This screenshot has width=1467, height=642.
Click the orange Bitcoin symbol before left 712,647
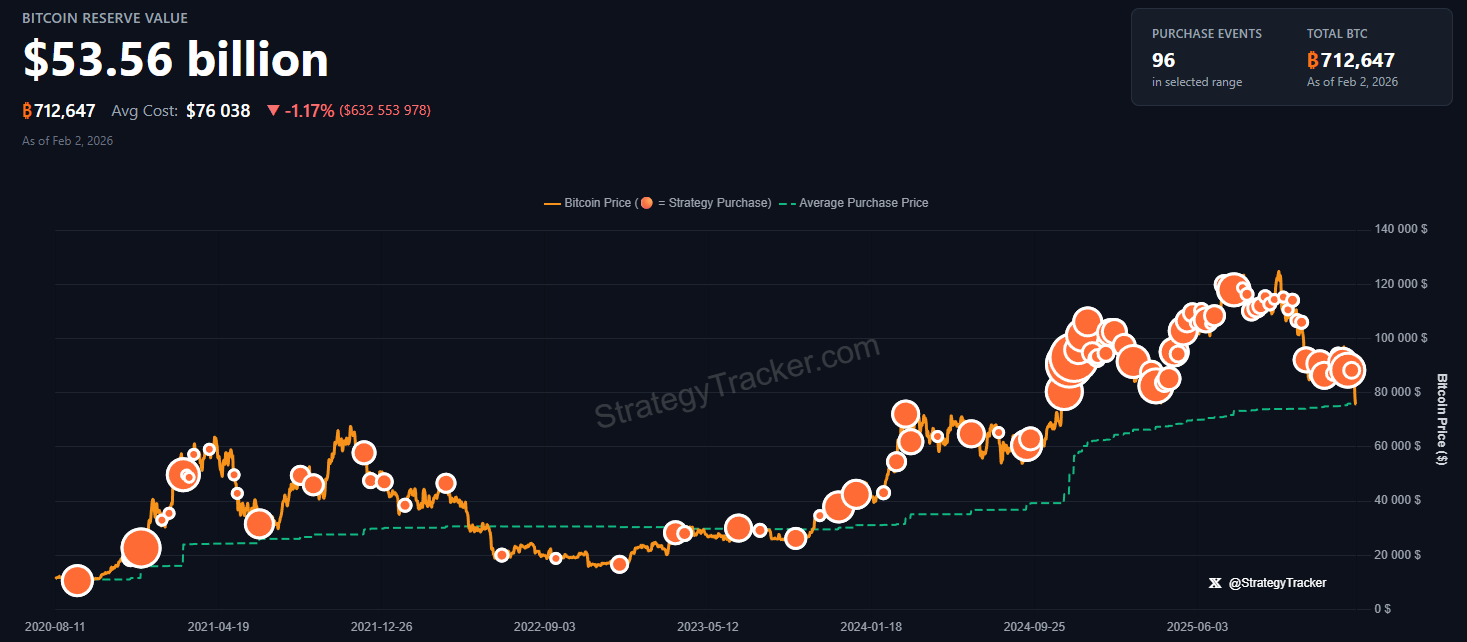[x=28, y=111]
